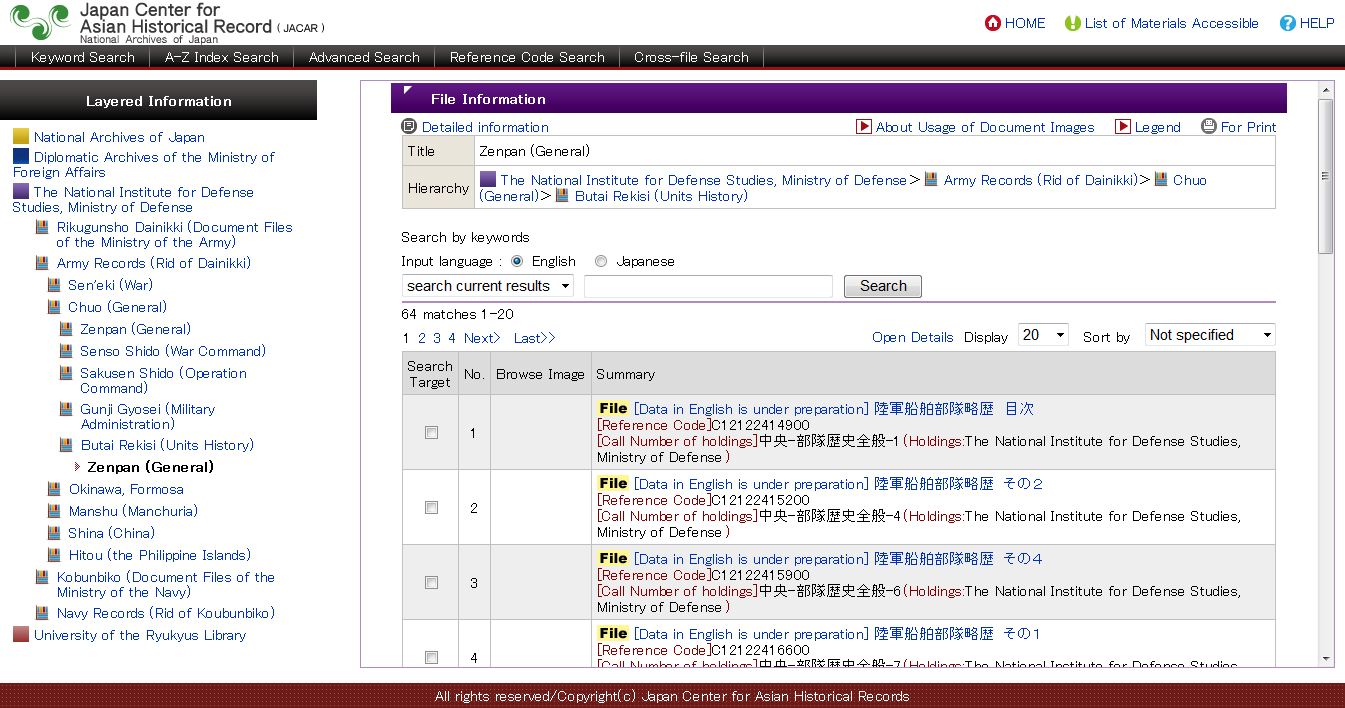Viewport: 1345px width, 708px height.
Task: Open the Sort by 'Not specified' dropdown
Action: (x=1210, y=335)
